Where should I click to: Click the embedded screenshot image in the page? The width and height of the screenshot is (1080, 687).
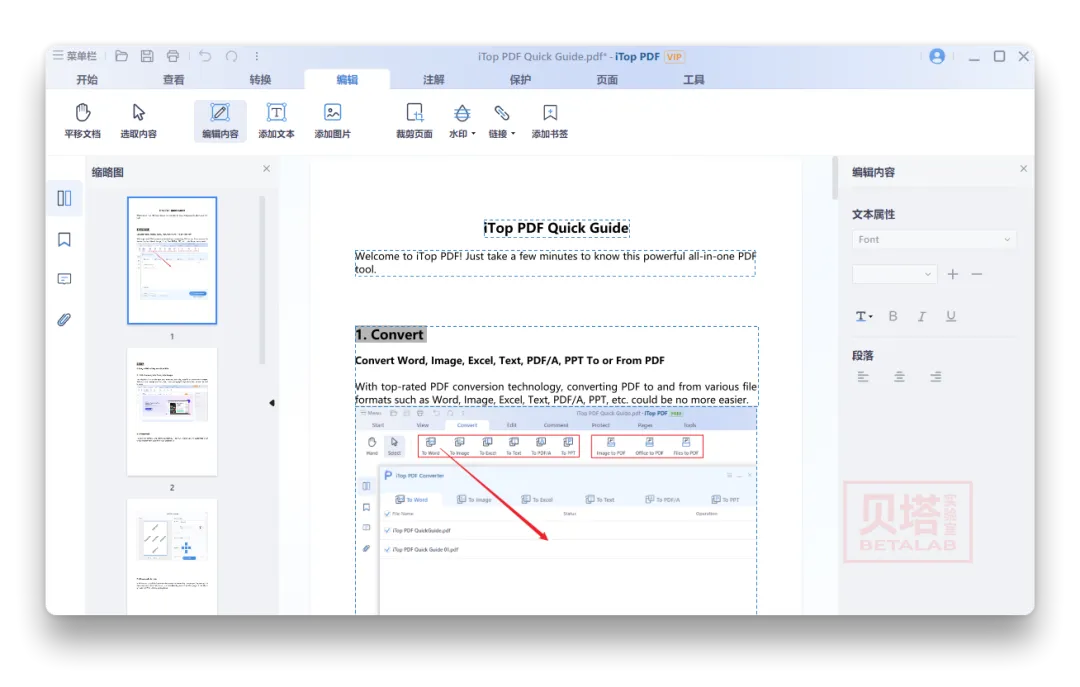coord(557,511)
